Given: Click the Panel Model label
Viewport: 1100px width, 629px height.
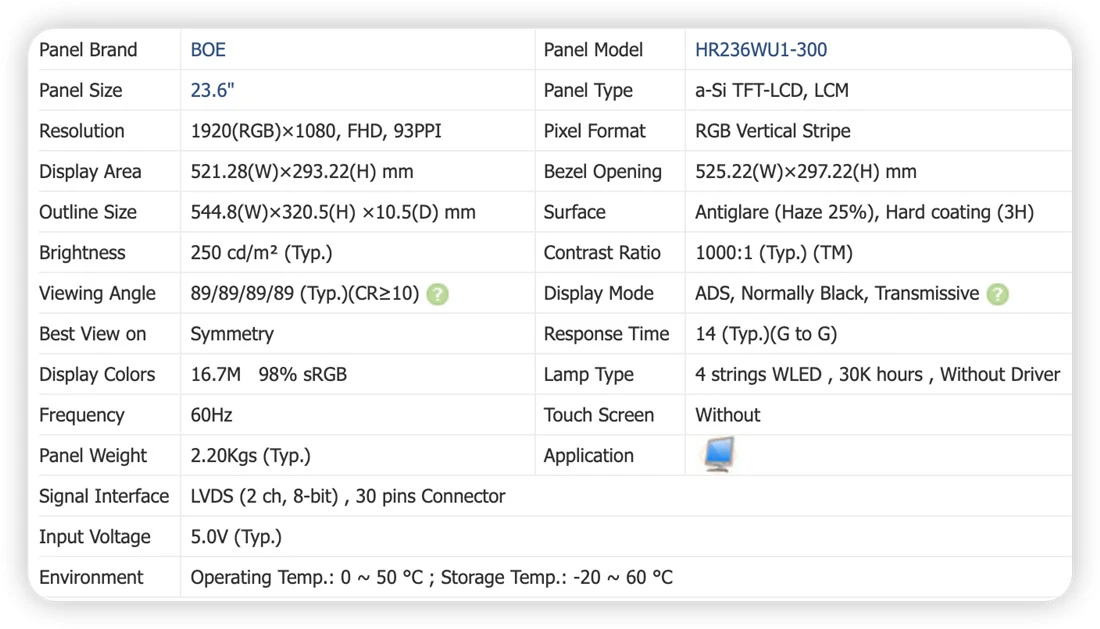Looking at the screenshot, I should [x=593, y=50].
